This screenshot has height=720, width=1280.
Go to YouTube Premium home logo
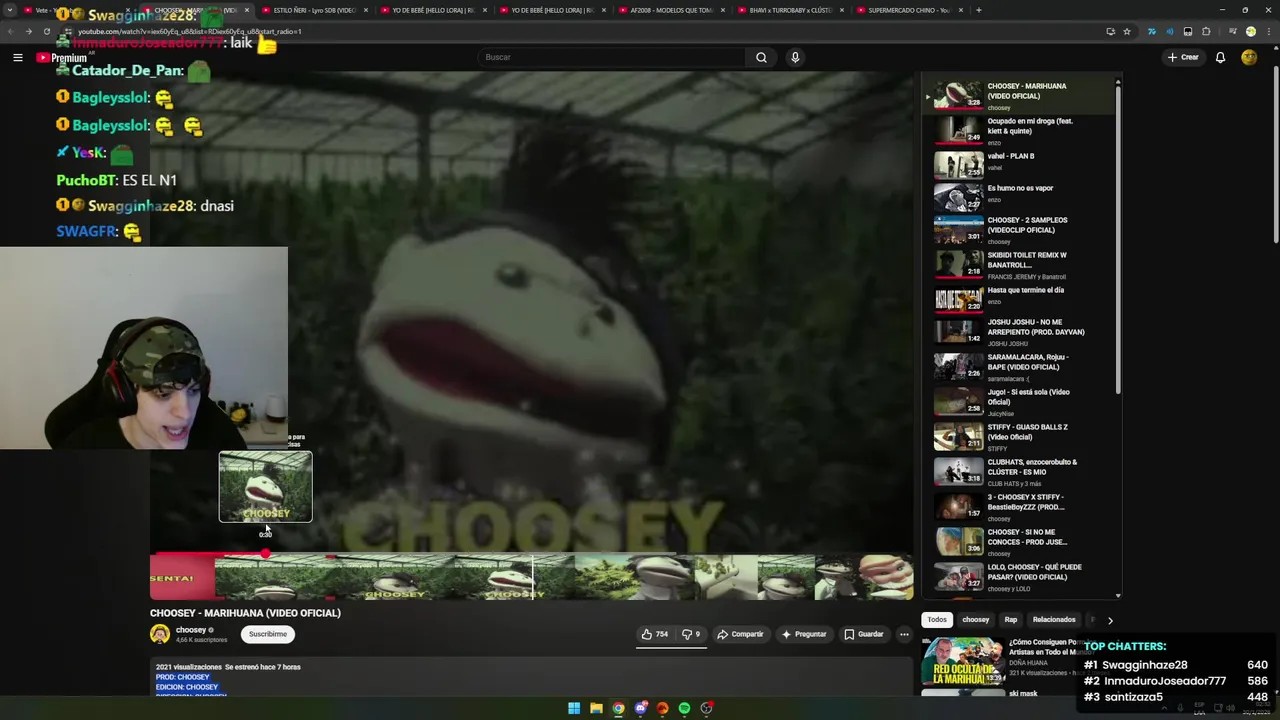click(61, 58)
